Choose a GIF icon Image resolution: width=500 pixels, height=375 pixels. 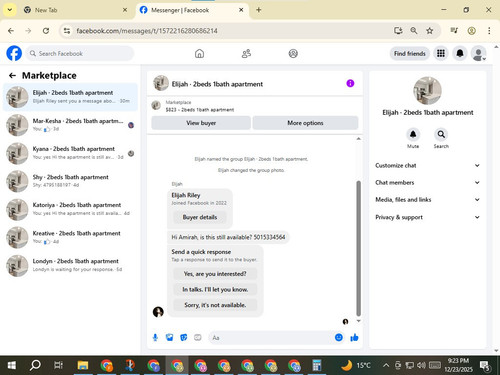198,338
